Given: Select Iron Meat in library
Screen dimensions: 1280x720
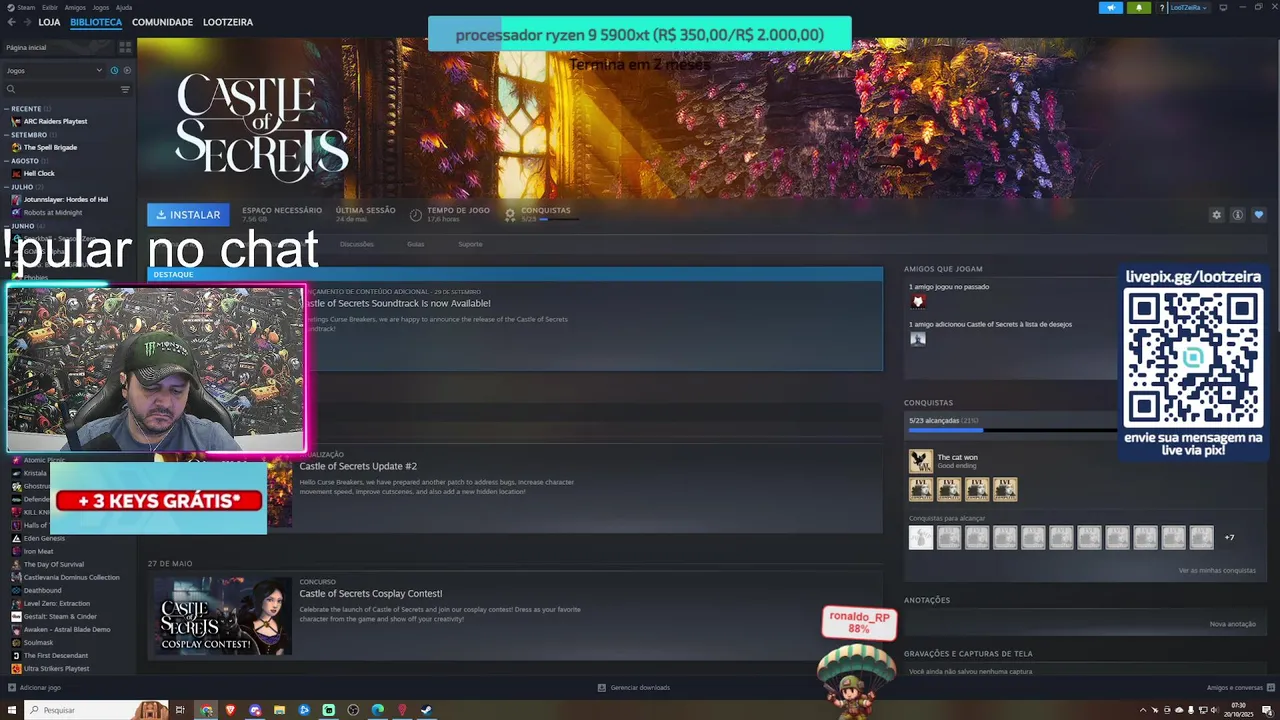Looking at the screenshot, I should click(x=38, y=551).
